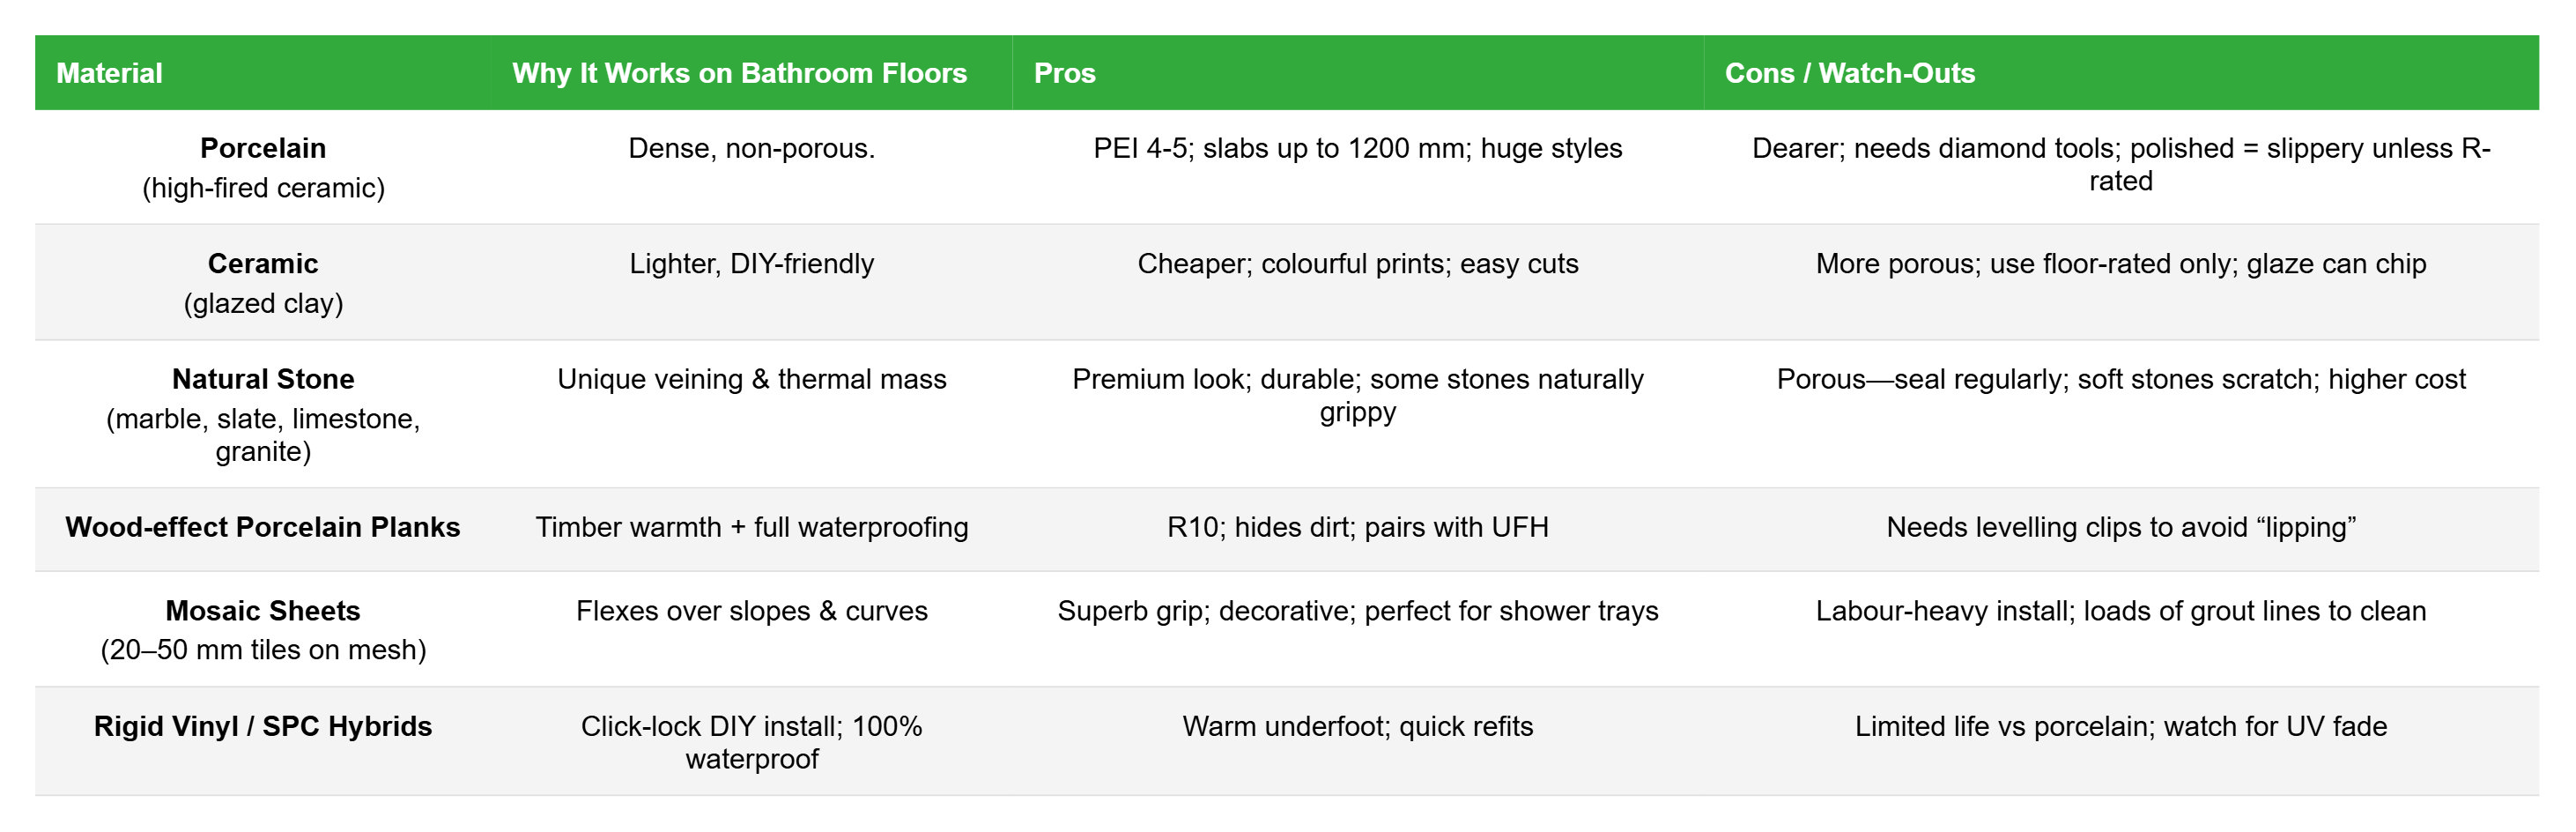Click the 'Dense, non-porous.' cell
The height and width of the screenshot is (832, 2576).
pos(751,149)
